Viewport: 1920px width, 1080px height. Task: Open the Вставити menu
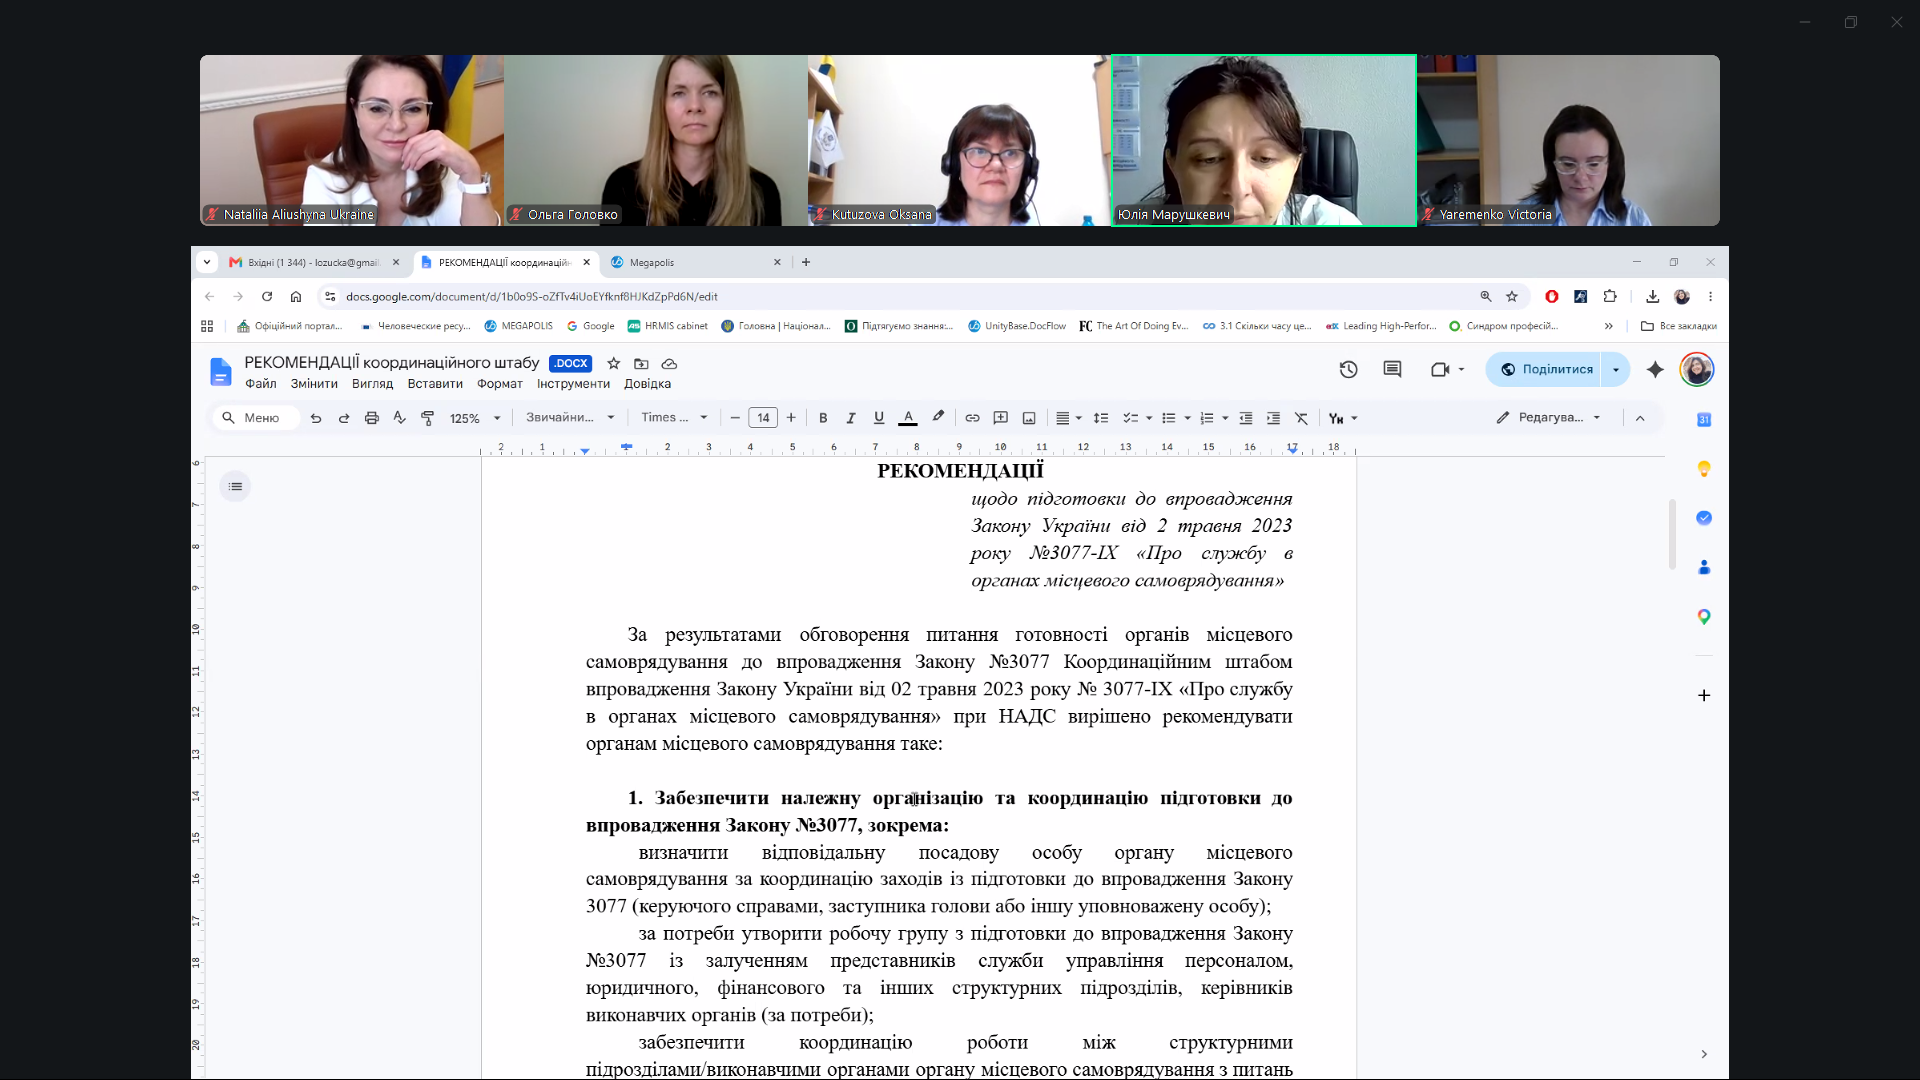(x=435, y=384)
